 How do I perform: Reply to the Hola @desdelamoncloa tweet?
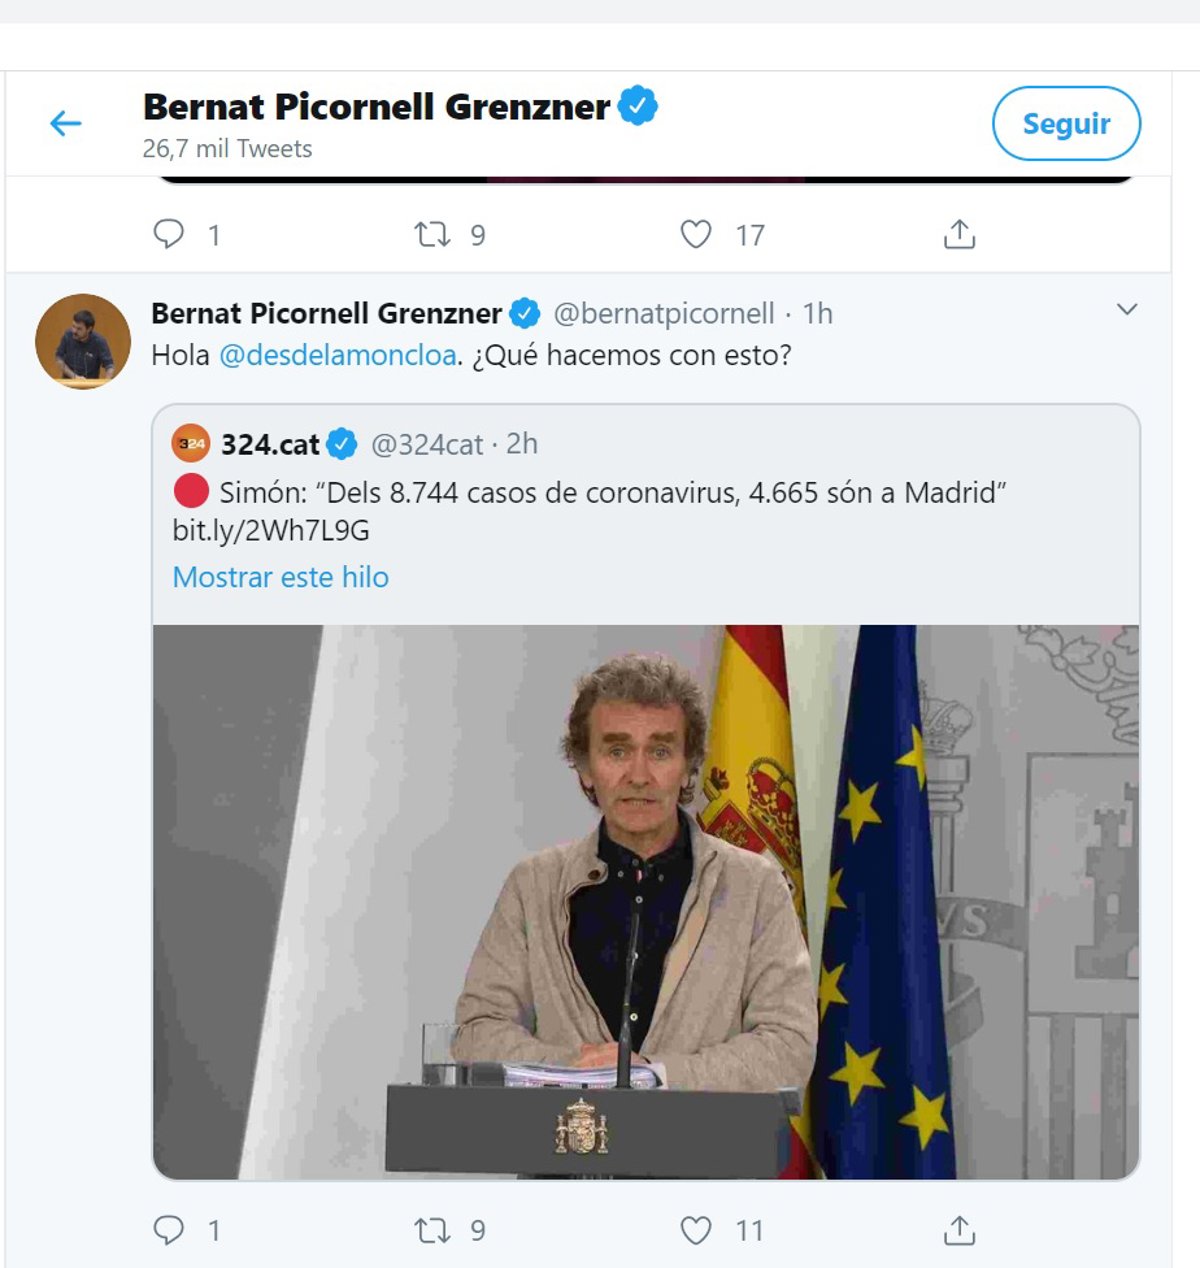pos(168,1229)
